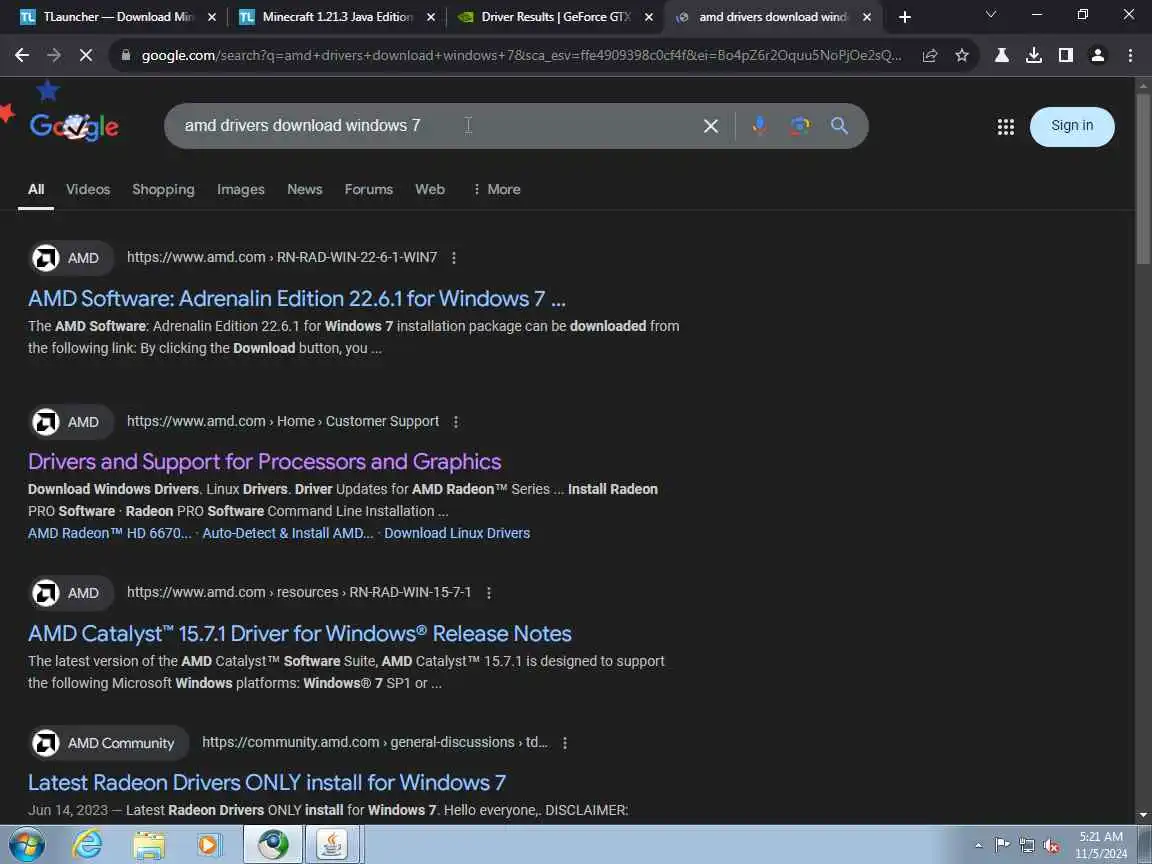The width and height of the screenshot is (1152, 864).
Task: Open tab search chevron
Action: pos(990,15)
